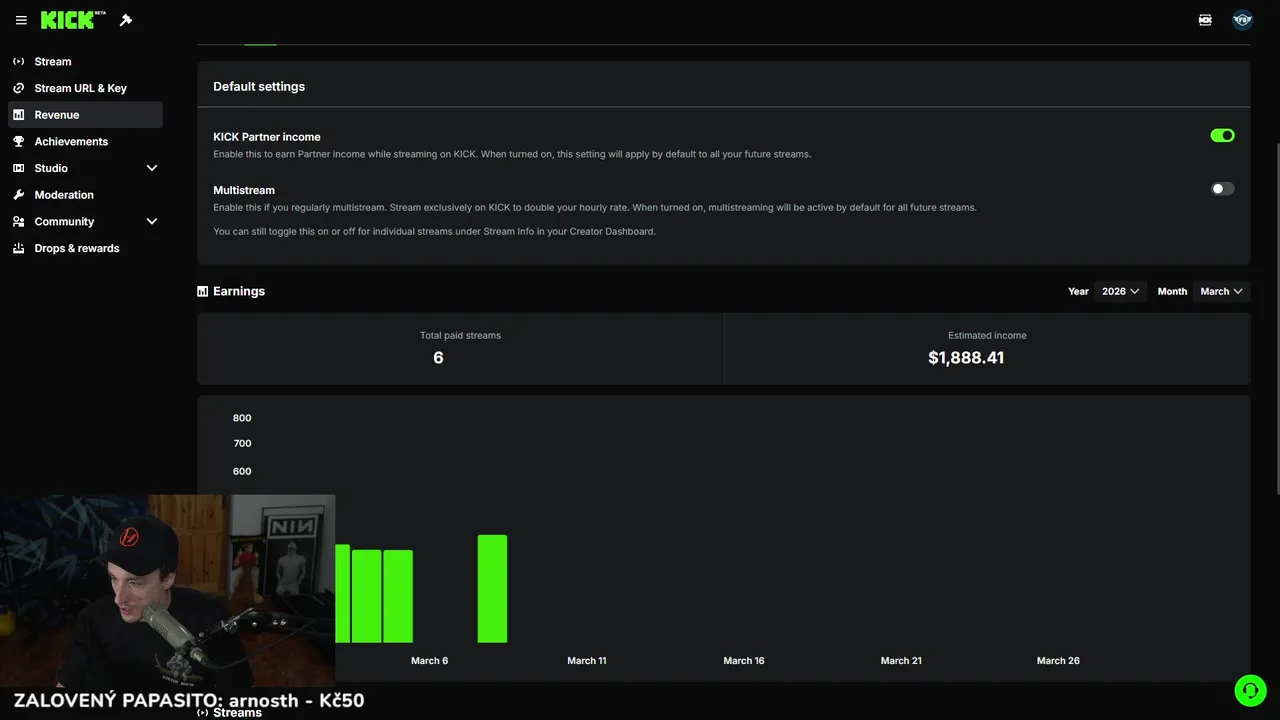
Task: Click the March 26 axis label
Action: pyautogui.click(x=1058, y=661)
